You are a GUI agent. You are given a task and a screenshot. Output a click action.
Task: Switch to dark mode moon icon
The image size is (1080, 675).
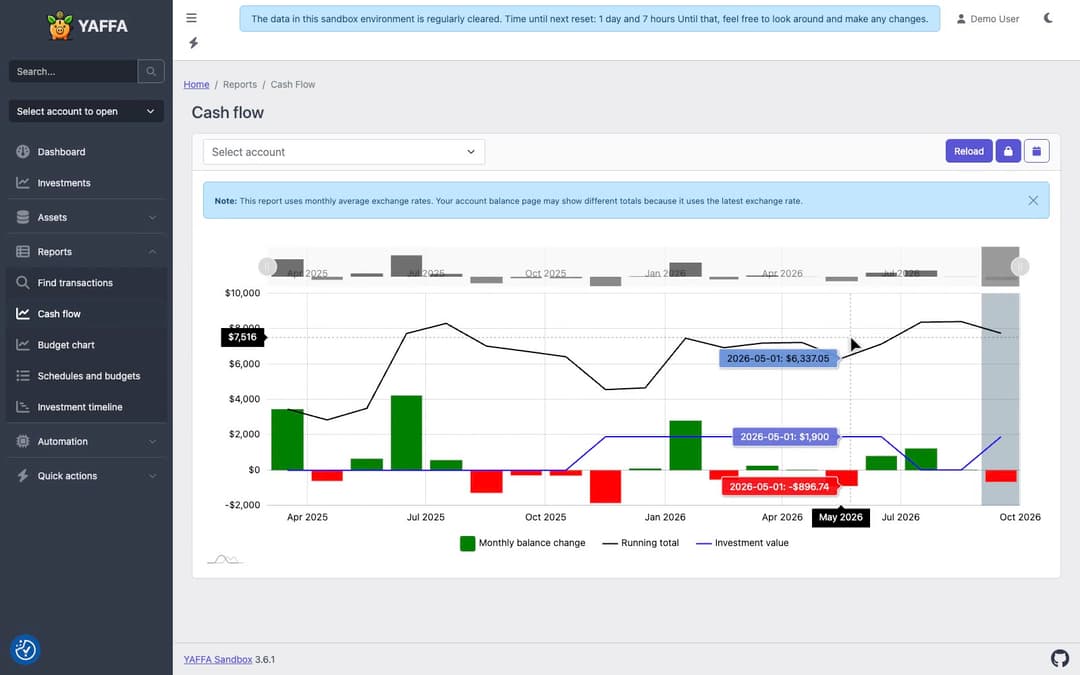pos(1048,19)
